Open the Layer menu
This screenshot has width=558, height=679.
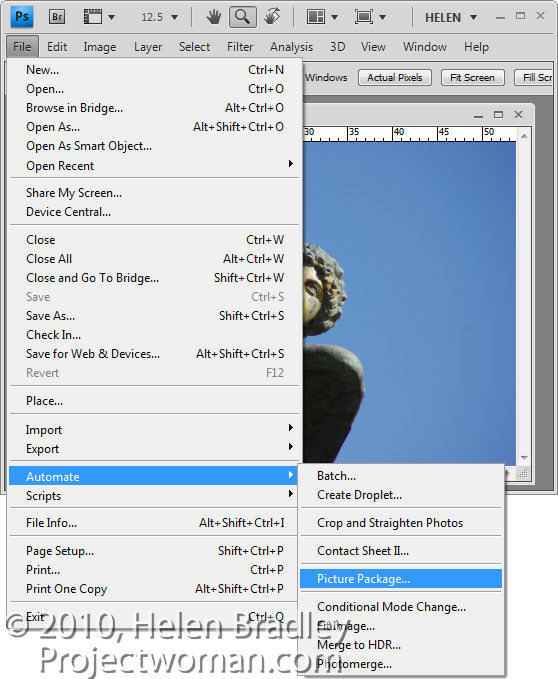[x=148, y=47]
